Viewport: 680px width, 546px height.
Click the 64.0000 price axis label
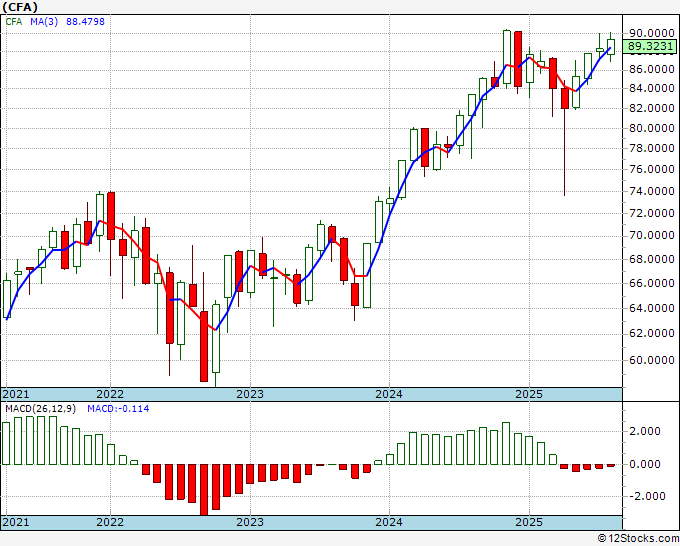click(651, 308)
